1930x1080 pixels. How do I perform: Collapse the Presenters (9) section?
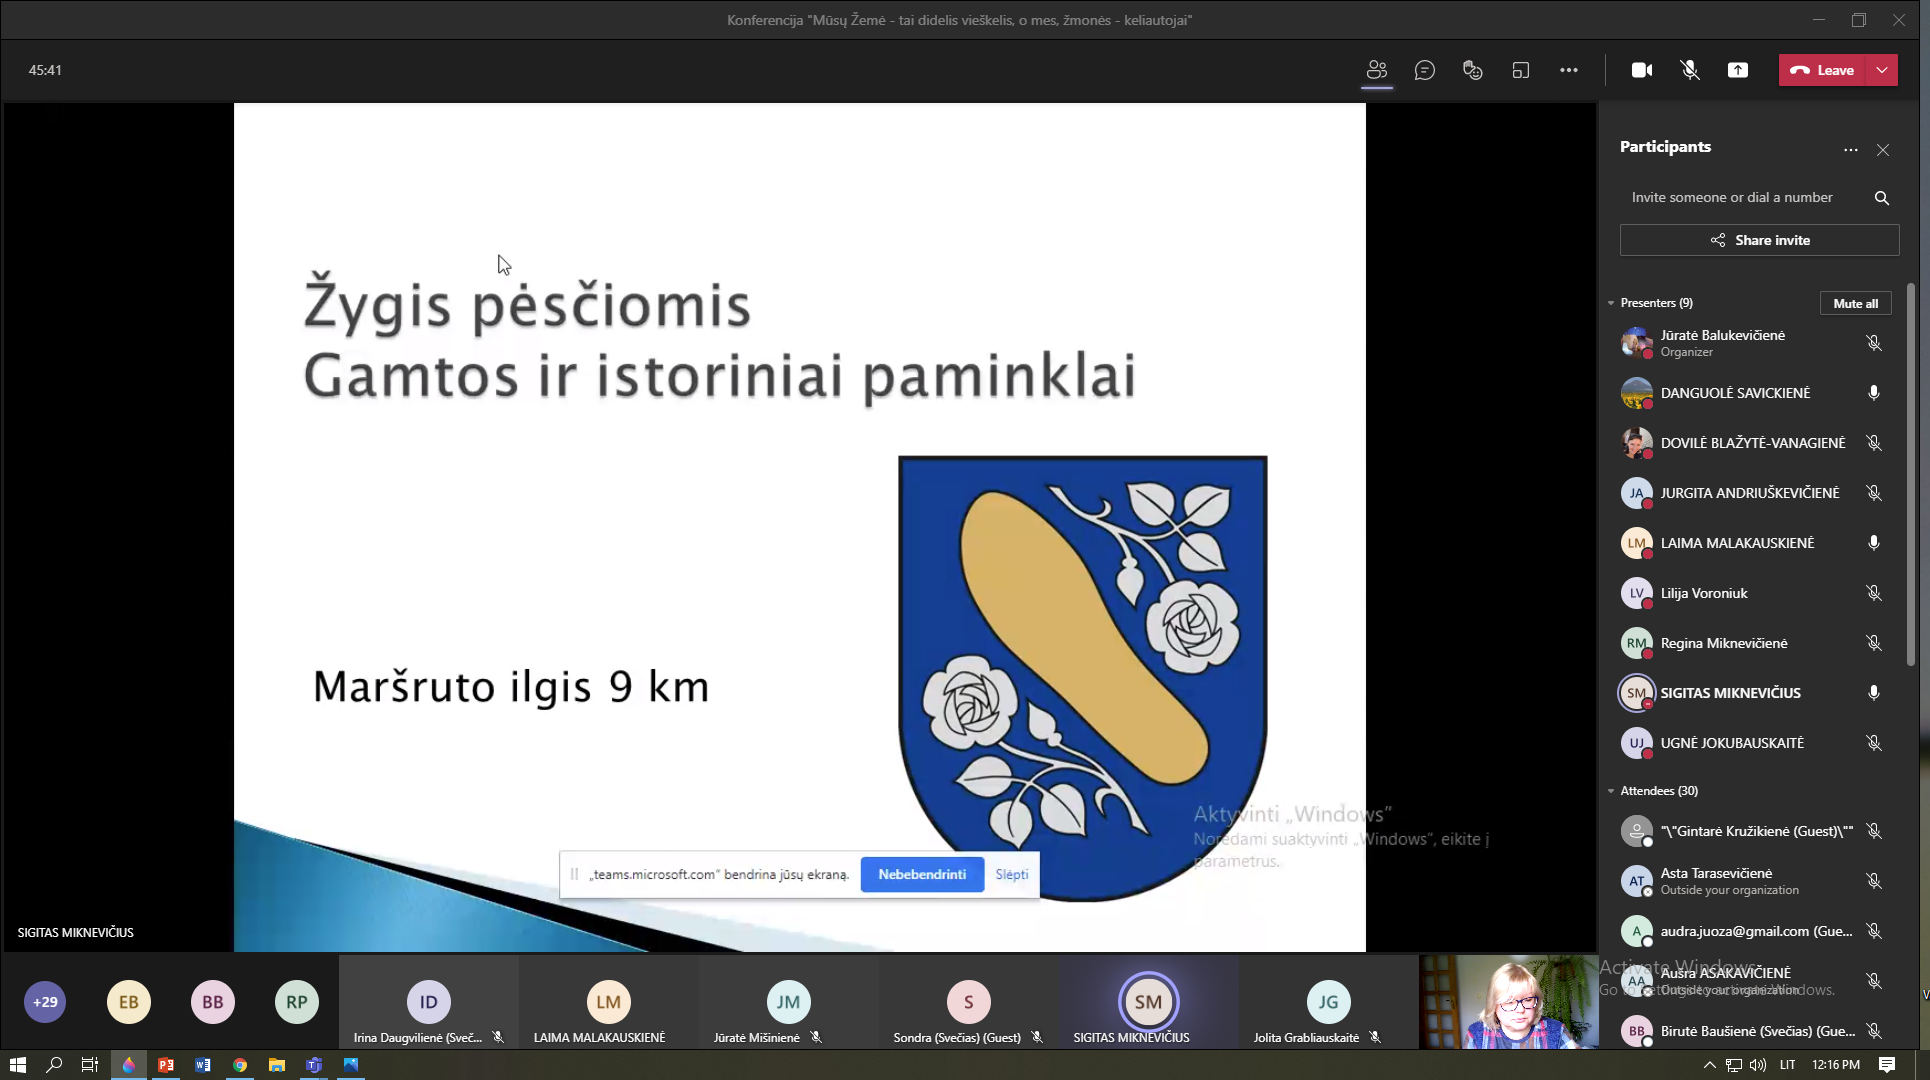1611,303
